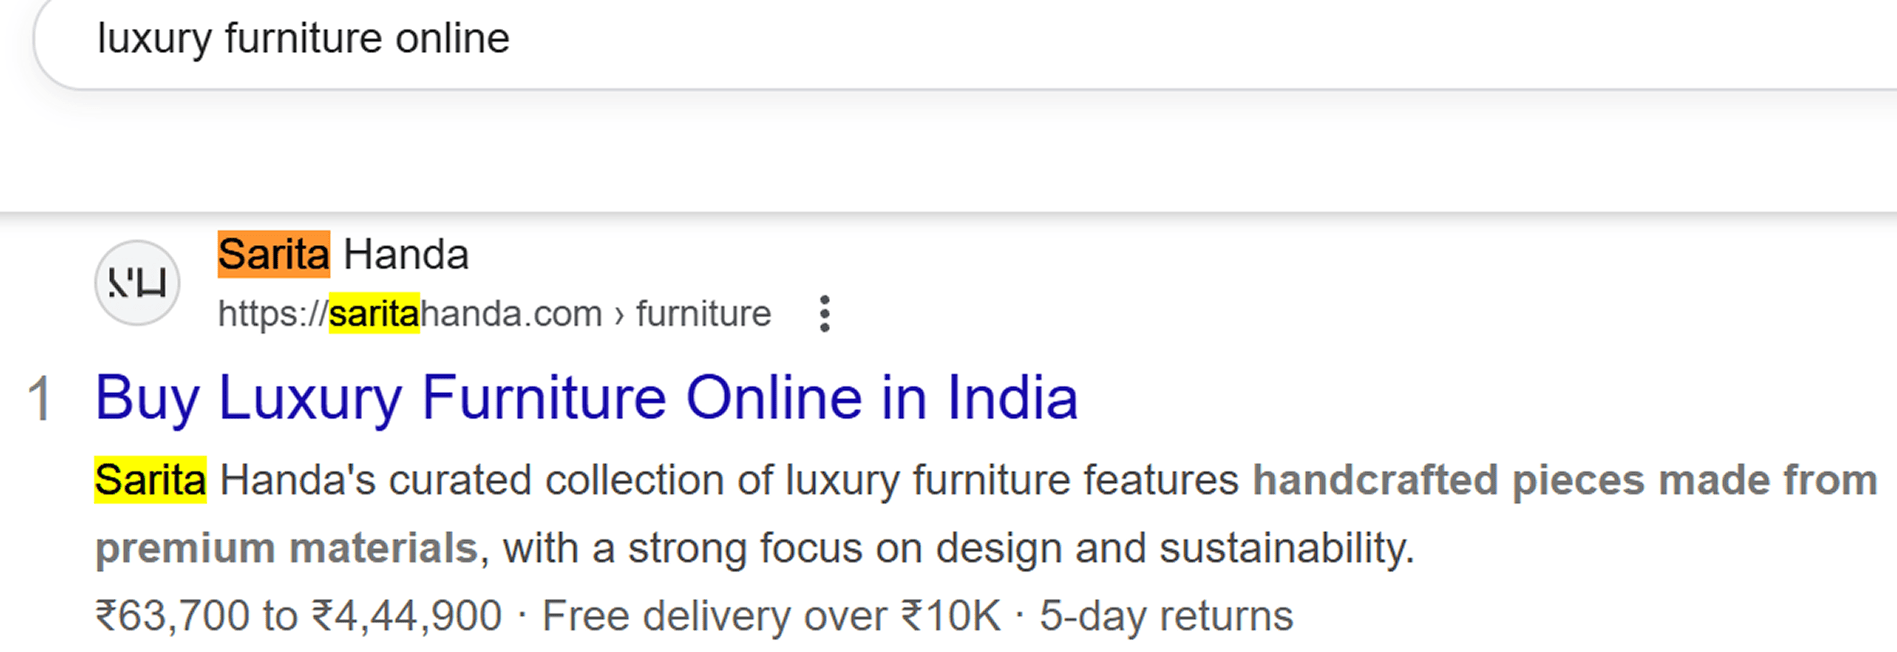
Task: Place cursor after 'online' in the search query
Action: click(512, 39)
